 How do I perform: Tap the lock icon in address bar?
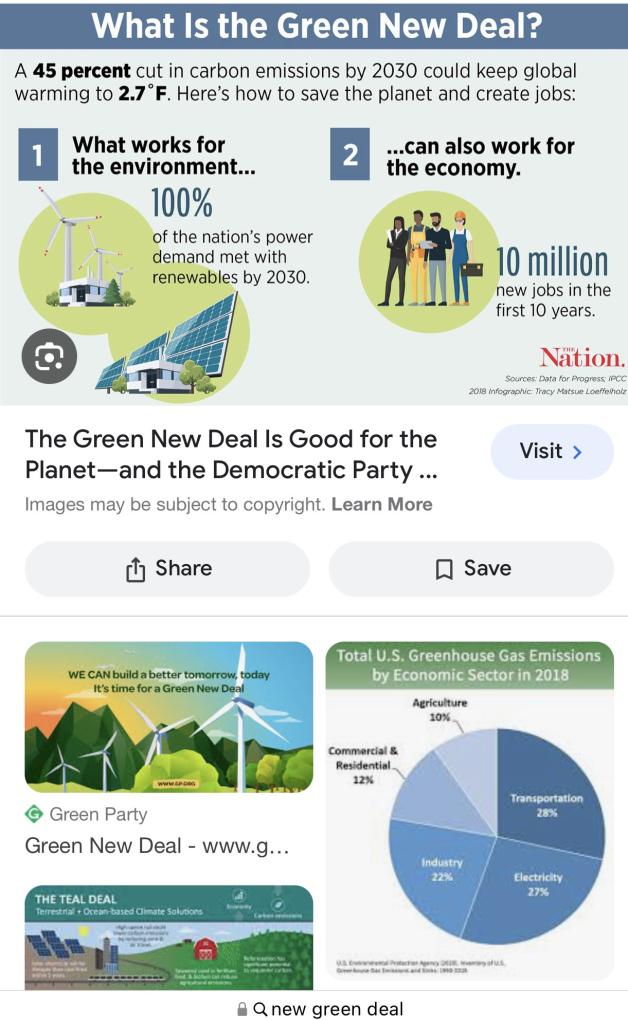pos(242,1009)
